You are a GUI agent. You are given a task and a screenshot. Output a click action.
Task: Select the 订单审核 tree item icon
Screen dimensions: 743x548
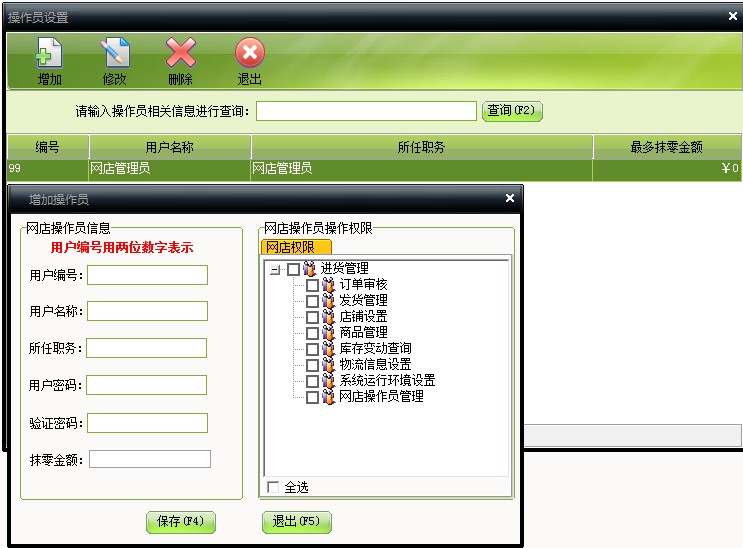(328, 285)
